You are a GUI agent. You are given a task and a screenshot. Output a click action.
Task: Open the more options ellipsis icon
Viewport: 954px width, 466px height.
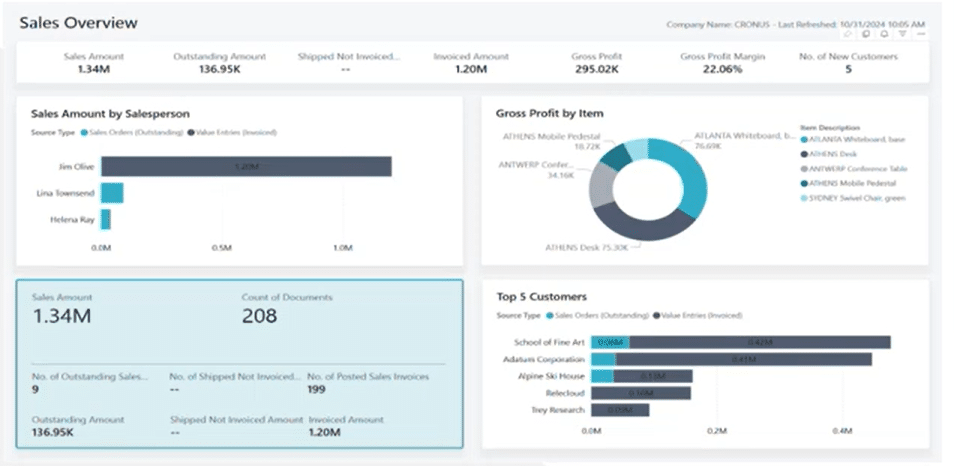coord(920,33)
